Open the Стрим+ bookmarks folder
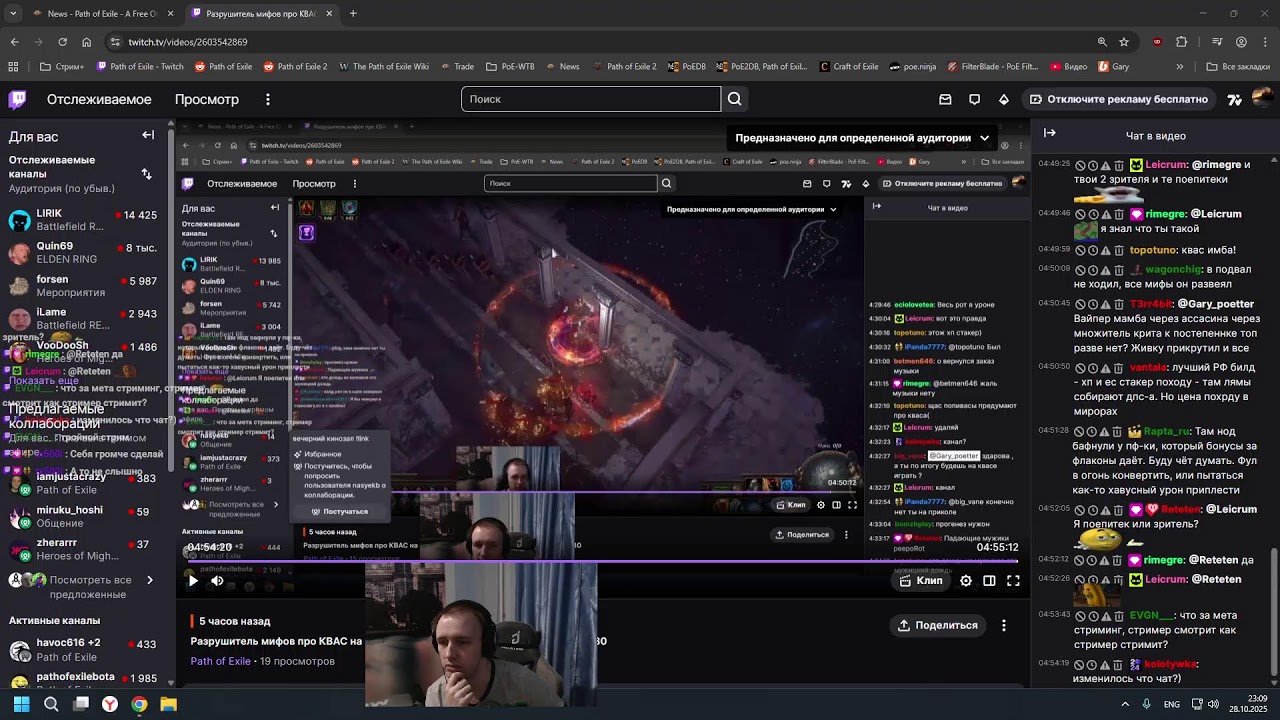This screenshot has height=720, width=1280. point(62,67)
